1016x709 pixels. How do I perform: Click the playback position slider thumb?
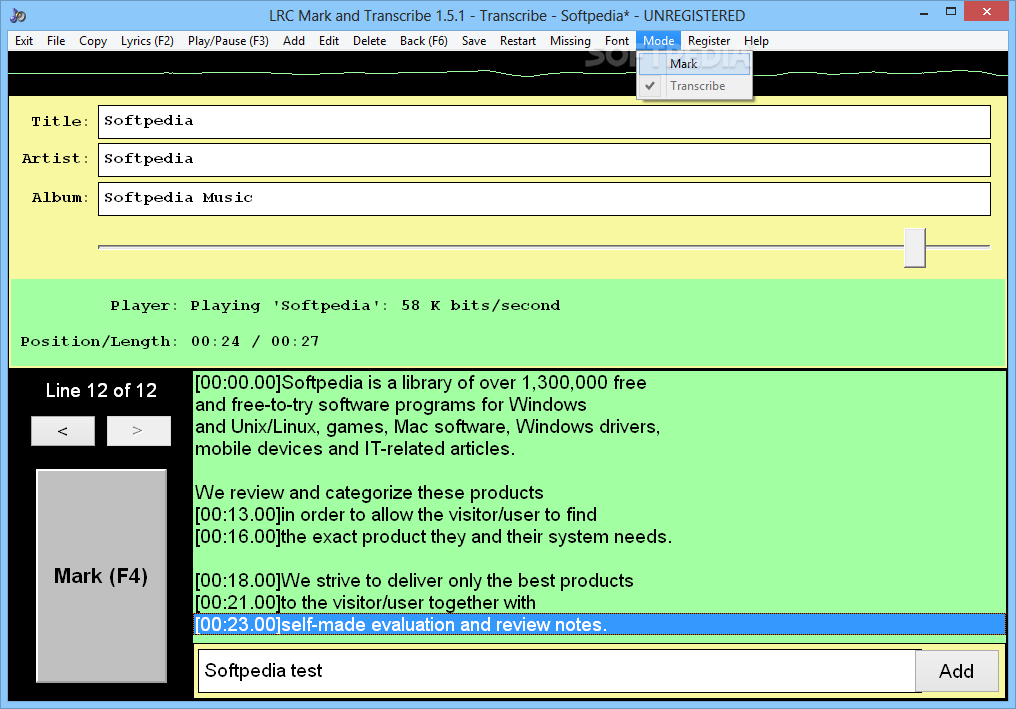click(x=915, y=248)
